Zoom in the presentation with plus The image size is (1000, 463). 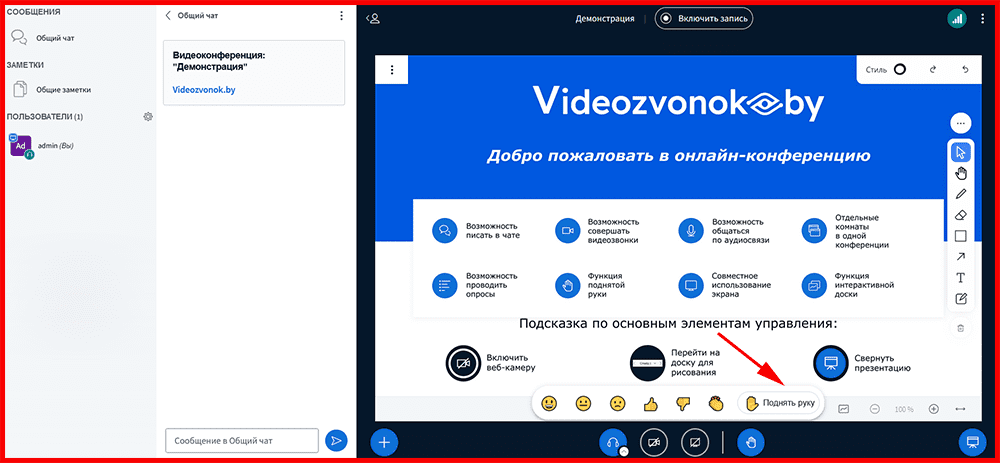coord(934,409)
